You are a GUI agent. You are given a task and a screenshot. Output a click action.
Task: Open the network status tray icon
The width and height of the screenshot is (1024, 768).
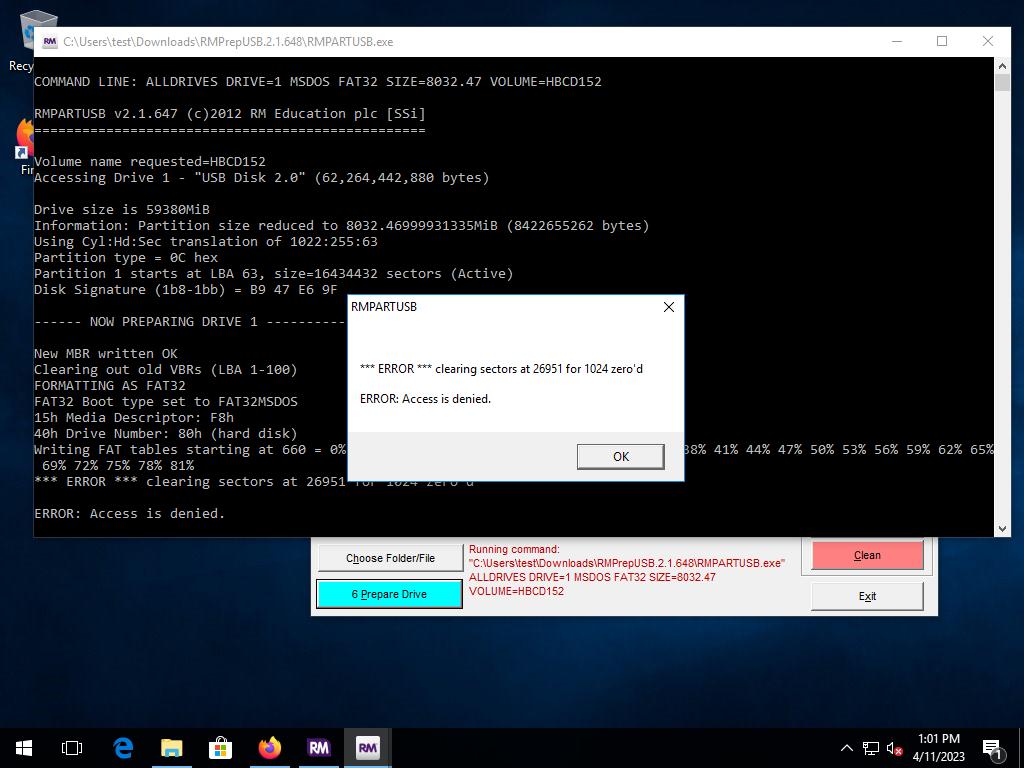click(x=871, y=748)
